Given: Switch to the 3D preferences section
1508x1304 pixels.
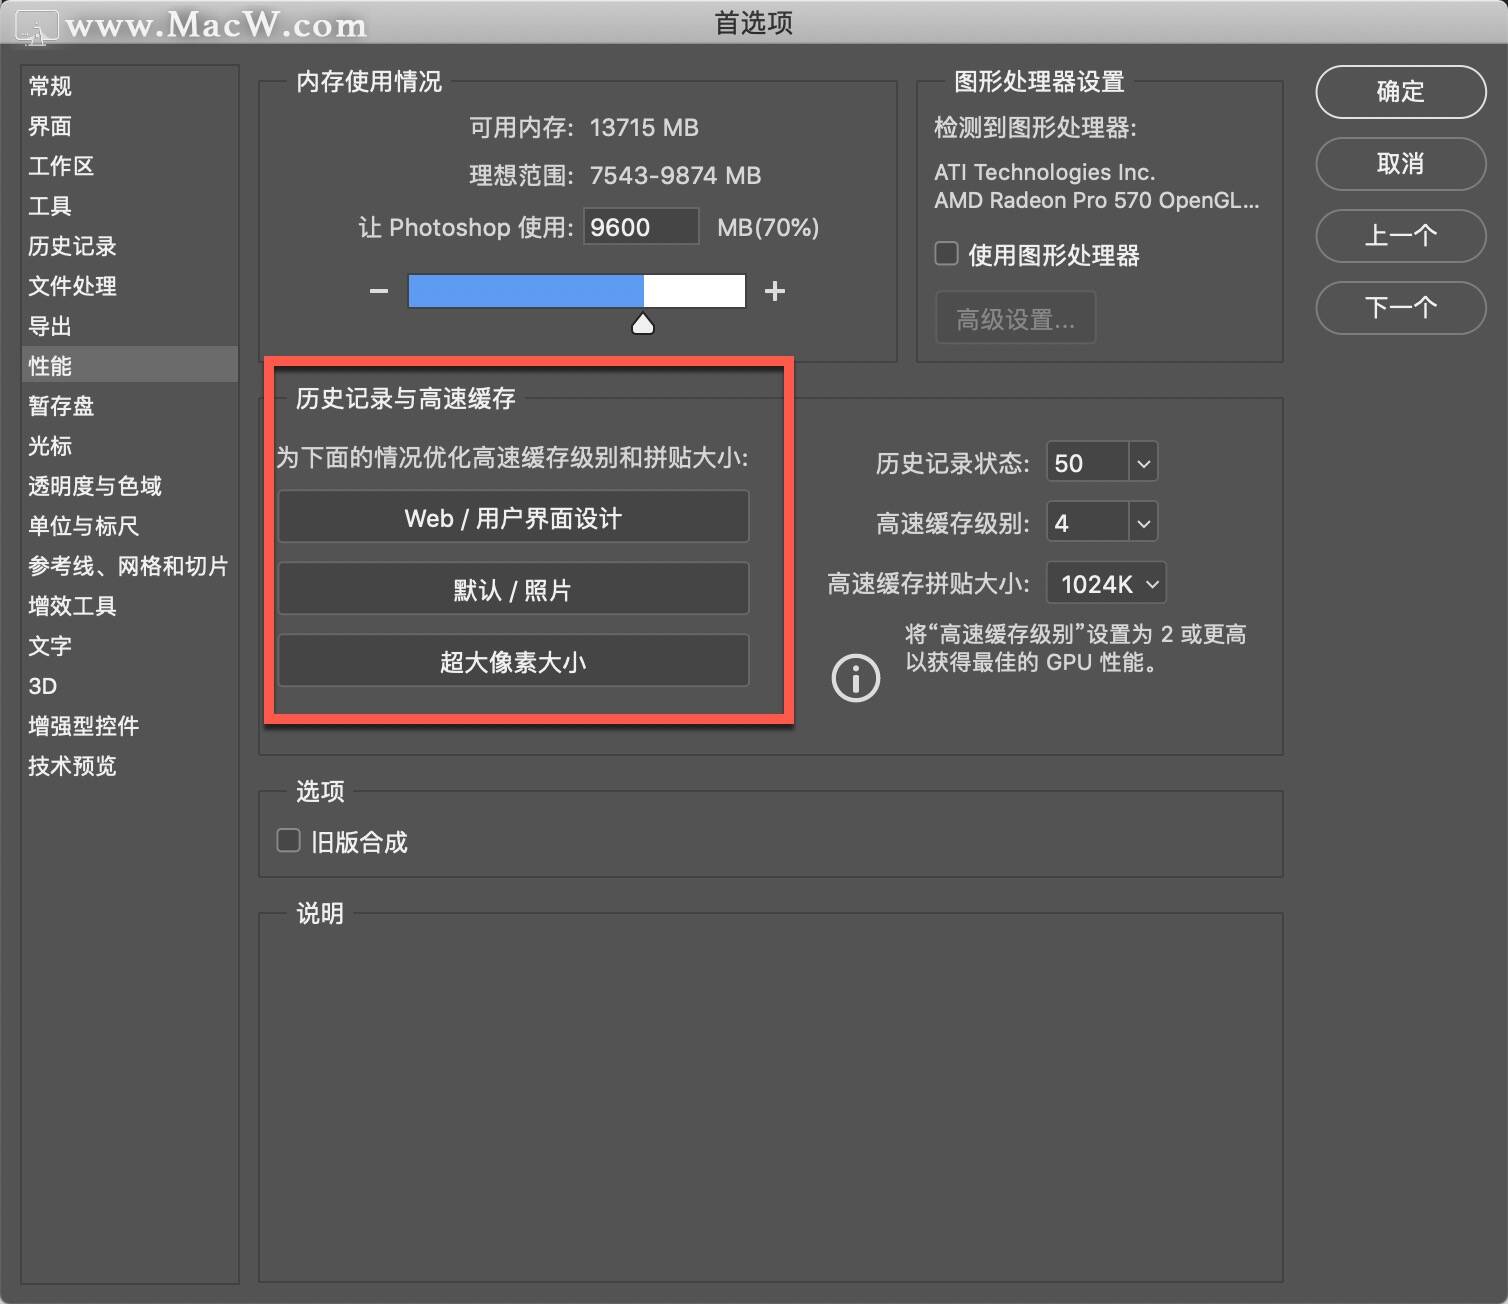Looking at the screenshot, I should click(x=42, y=686).
